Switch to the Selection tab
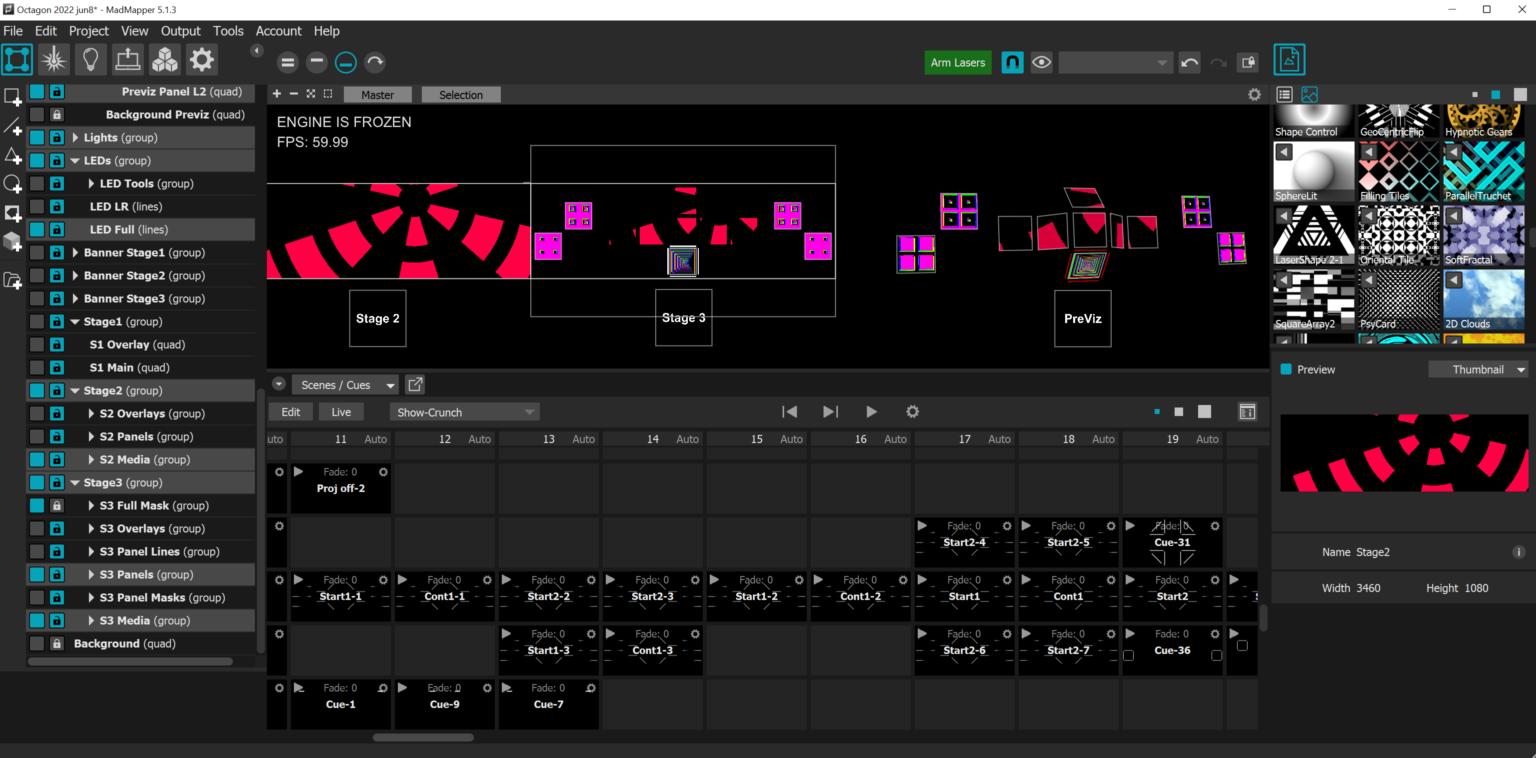 461,95
